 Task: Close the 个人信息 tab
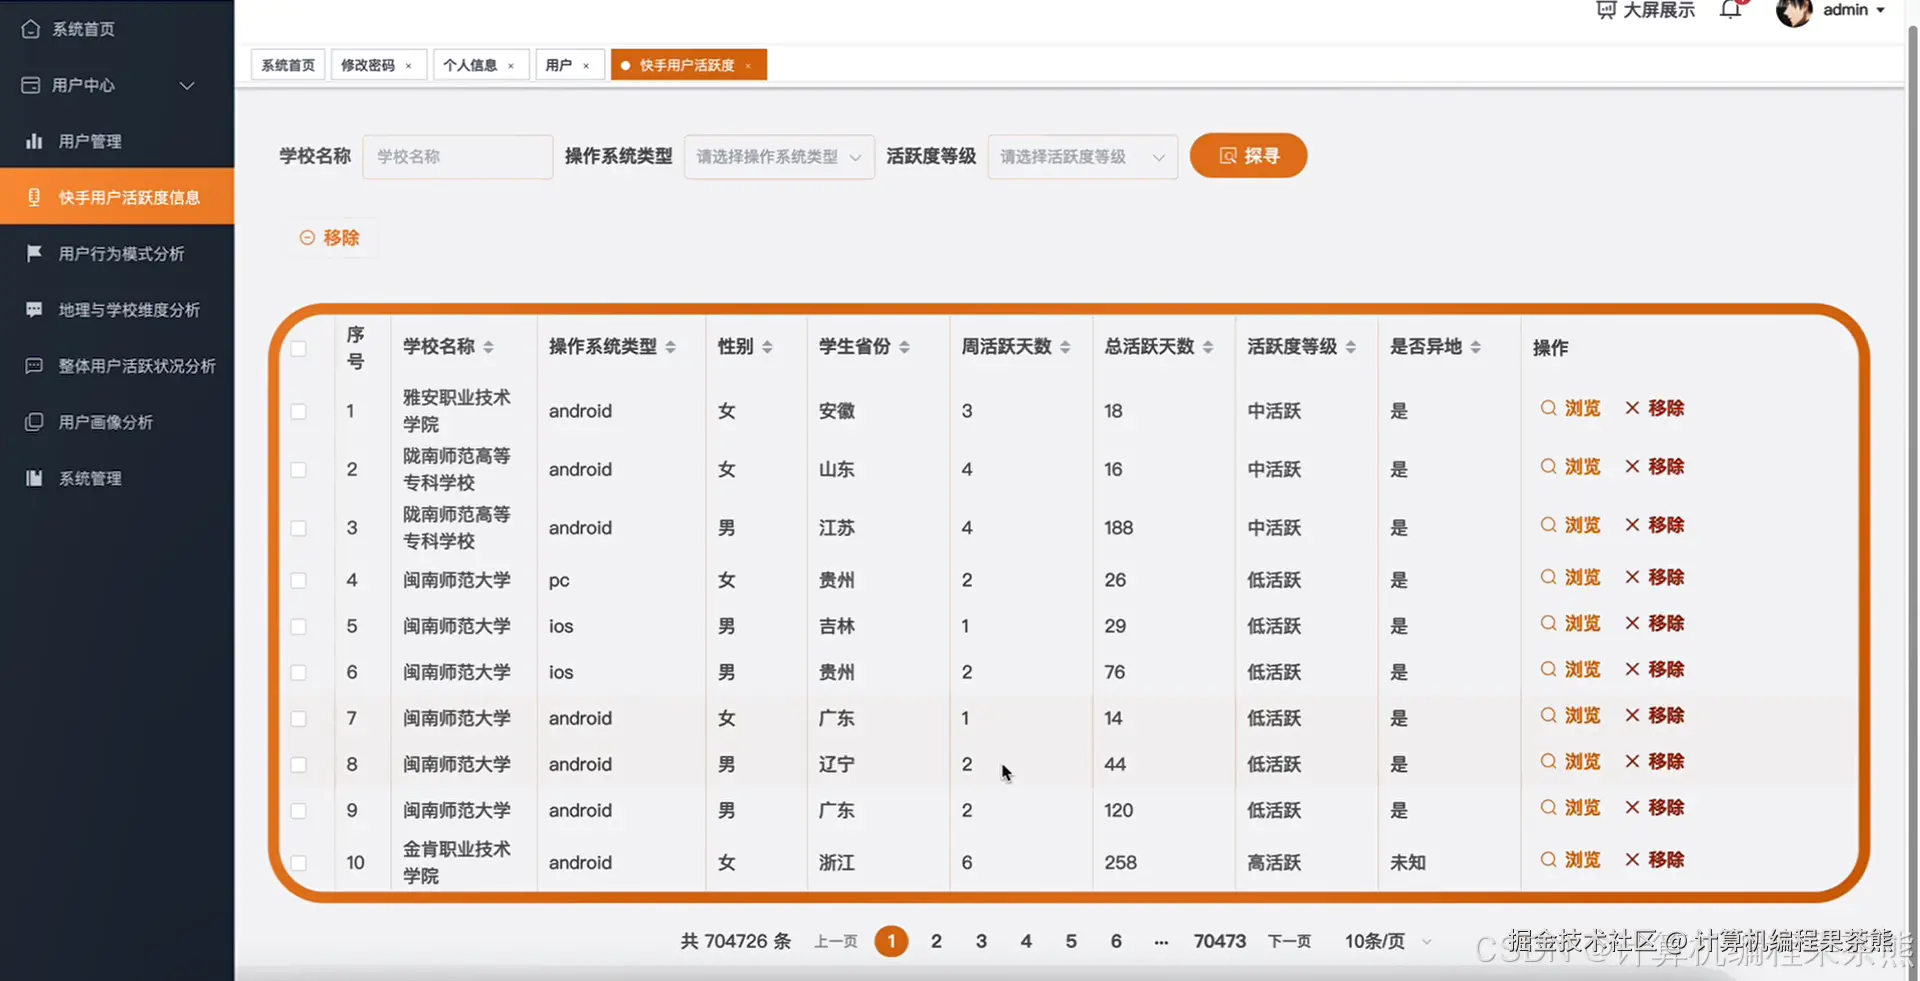coord(511,66)
